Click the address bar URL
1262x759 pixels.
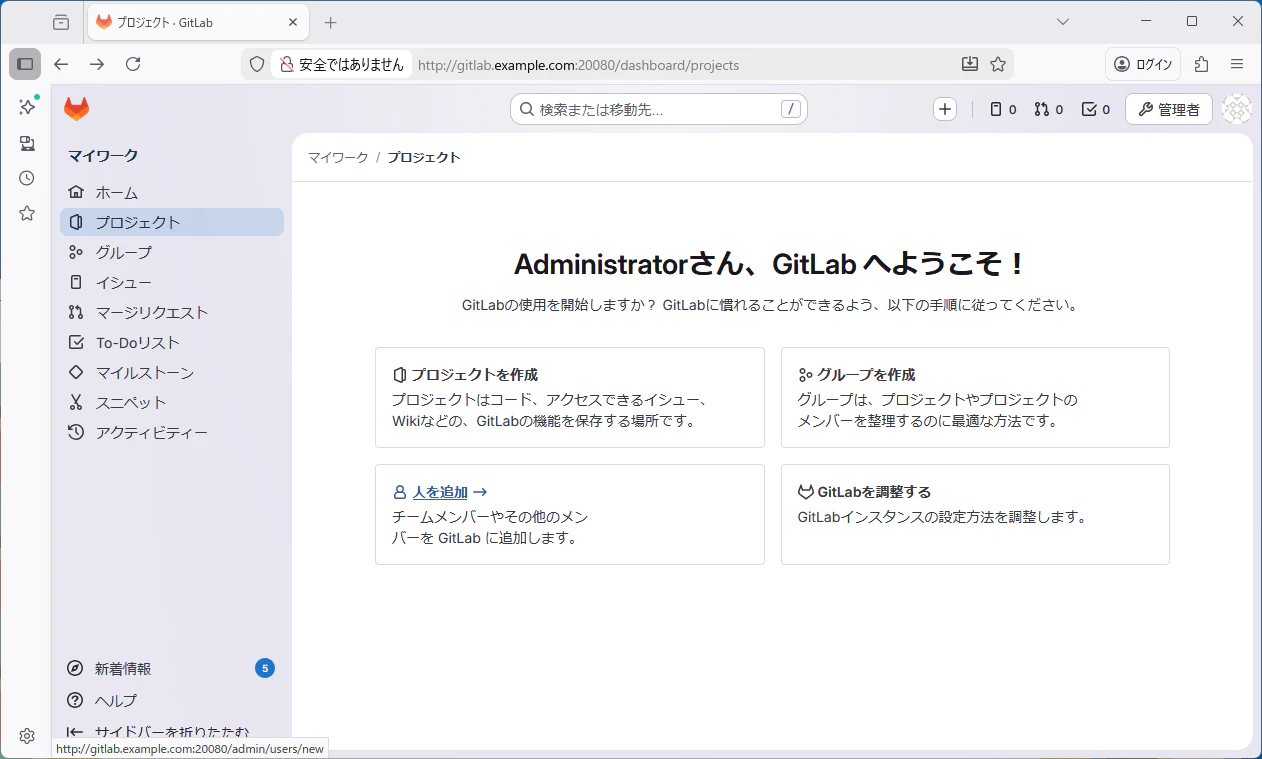(578, 65)
